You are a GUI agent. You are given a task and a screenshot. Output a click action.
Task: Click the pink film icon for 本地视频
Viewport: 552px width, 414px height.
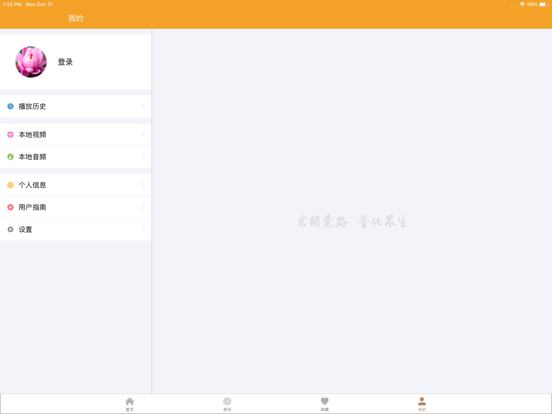click(11, 134)
